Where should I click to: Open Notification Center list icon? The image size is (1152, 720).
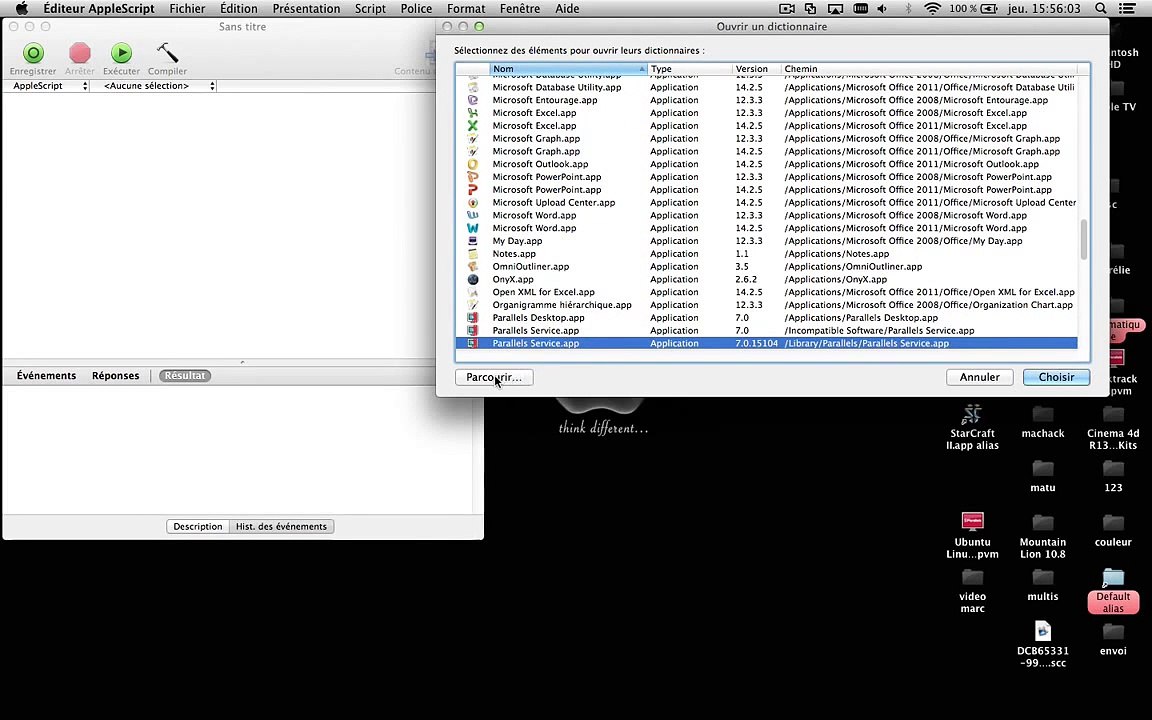click(1127, 9)
